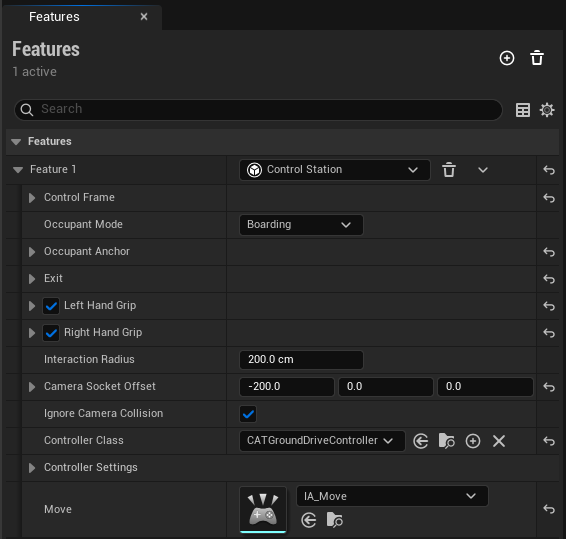The image size is (566, 539).
Task: Click the '1 active' status text
Action: (35, 71)
